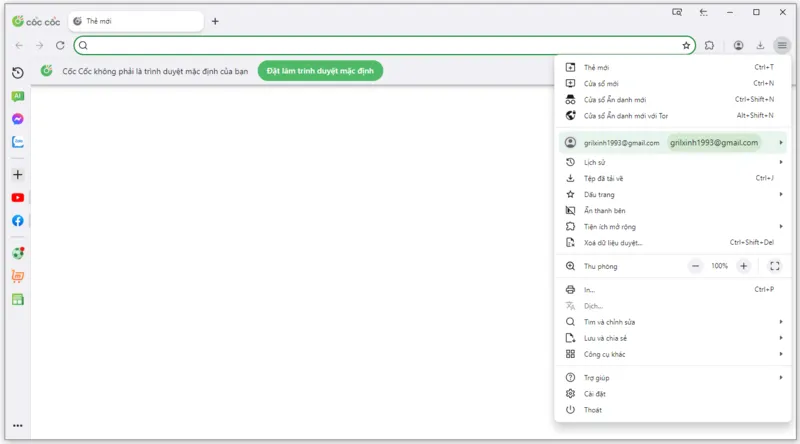Click the reload page button
800x444 pixels.
(x=60, y=45)
